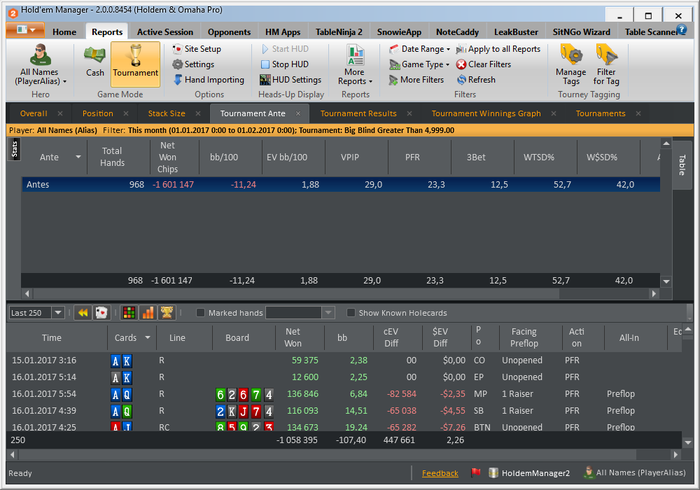700x490 pixels.
Task: Refresh the report filters
Action: 476,79
